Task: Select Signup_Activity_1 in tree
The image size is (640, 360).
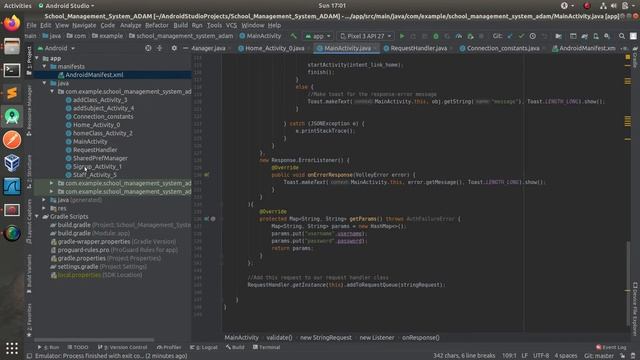Action: tap(97, 167)
